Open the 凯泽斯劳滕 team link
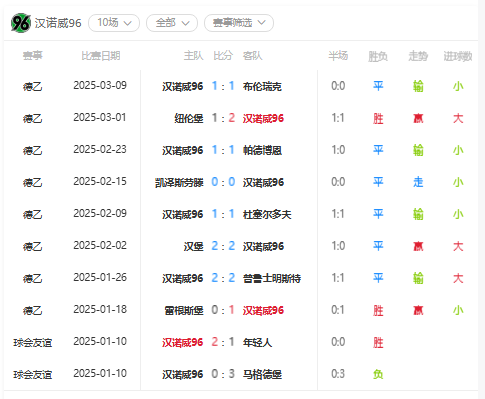485x399 pixels. coord(179,182)
